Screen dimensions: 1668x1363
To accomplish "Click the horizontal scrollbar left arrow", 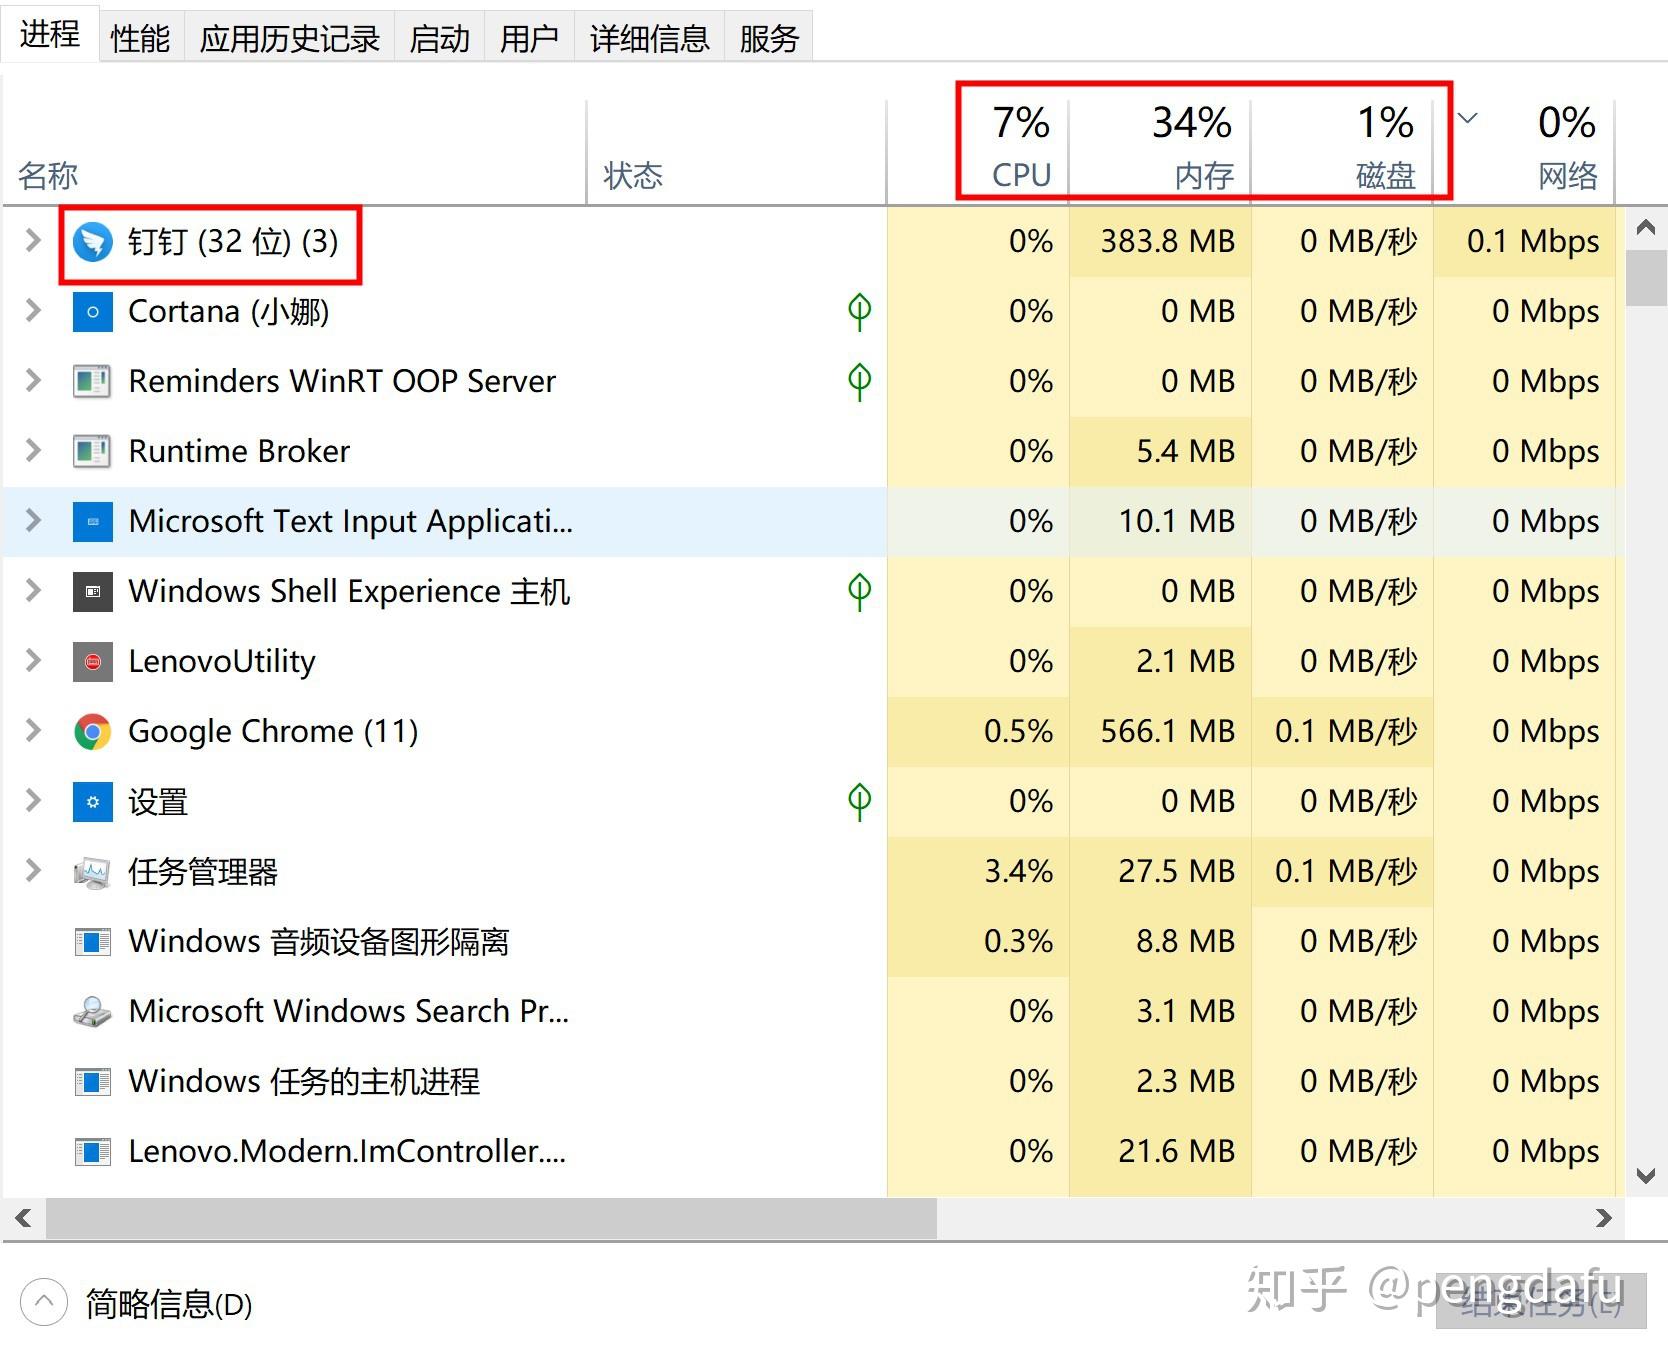I will tap(23, 1218).
